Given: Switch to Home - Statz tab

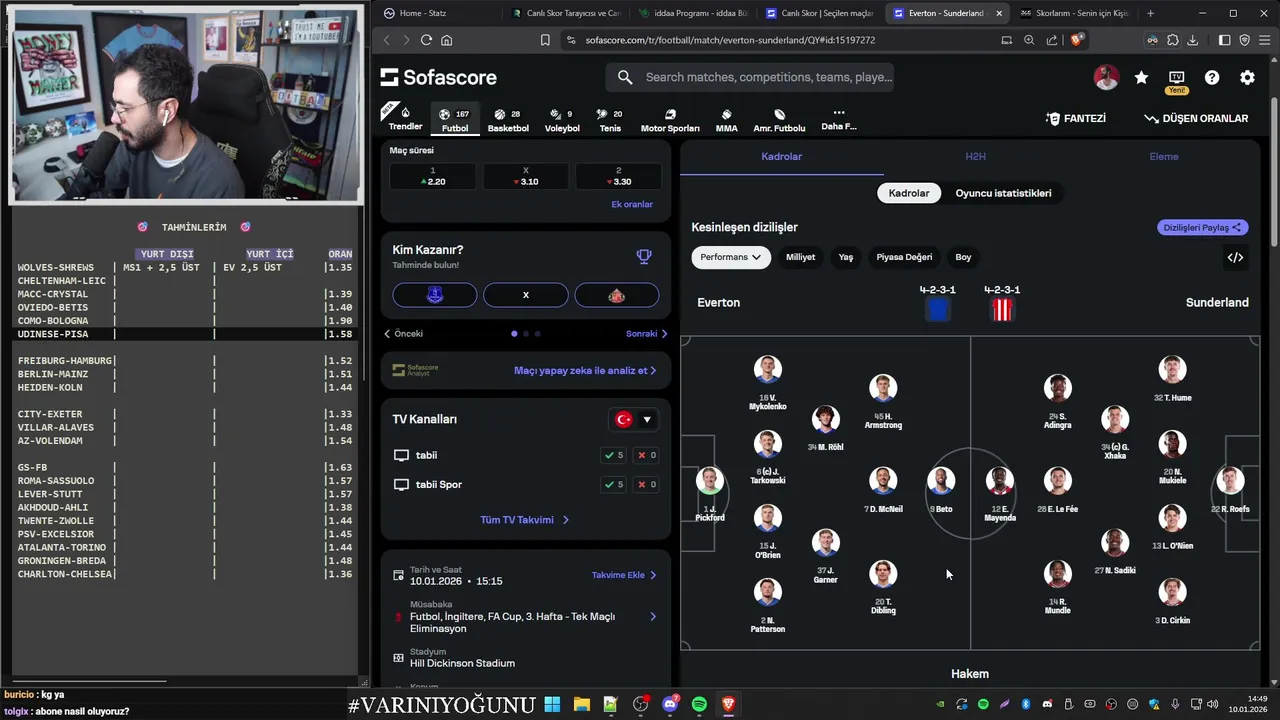Looking at the screenshot, I should coord(438,13).
